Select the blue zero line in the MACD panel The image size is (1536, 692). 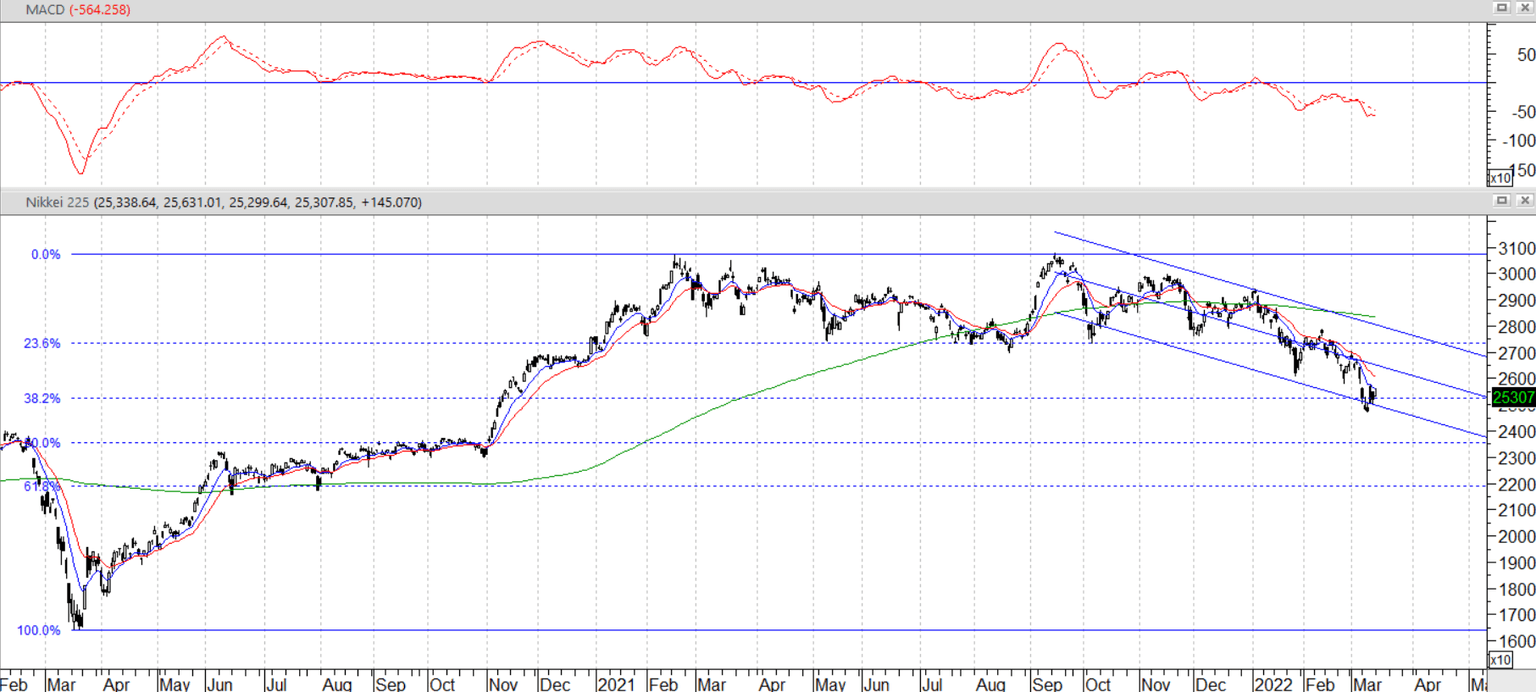400,83
